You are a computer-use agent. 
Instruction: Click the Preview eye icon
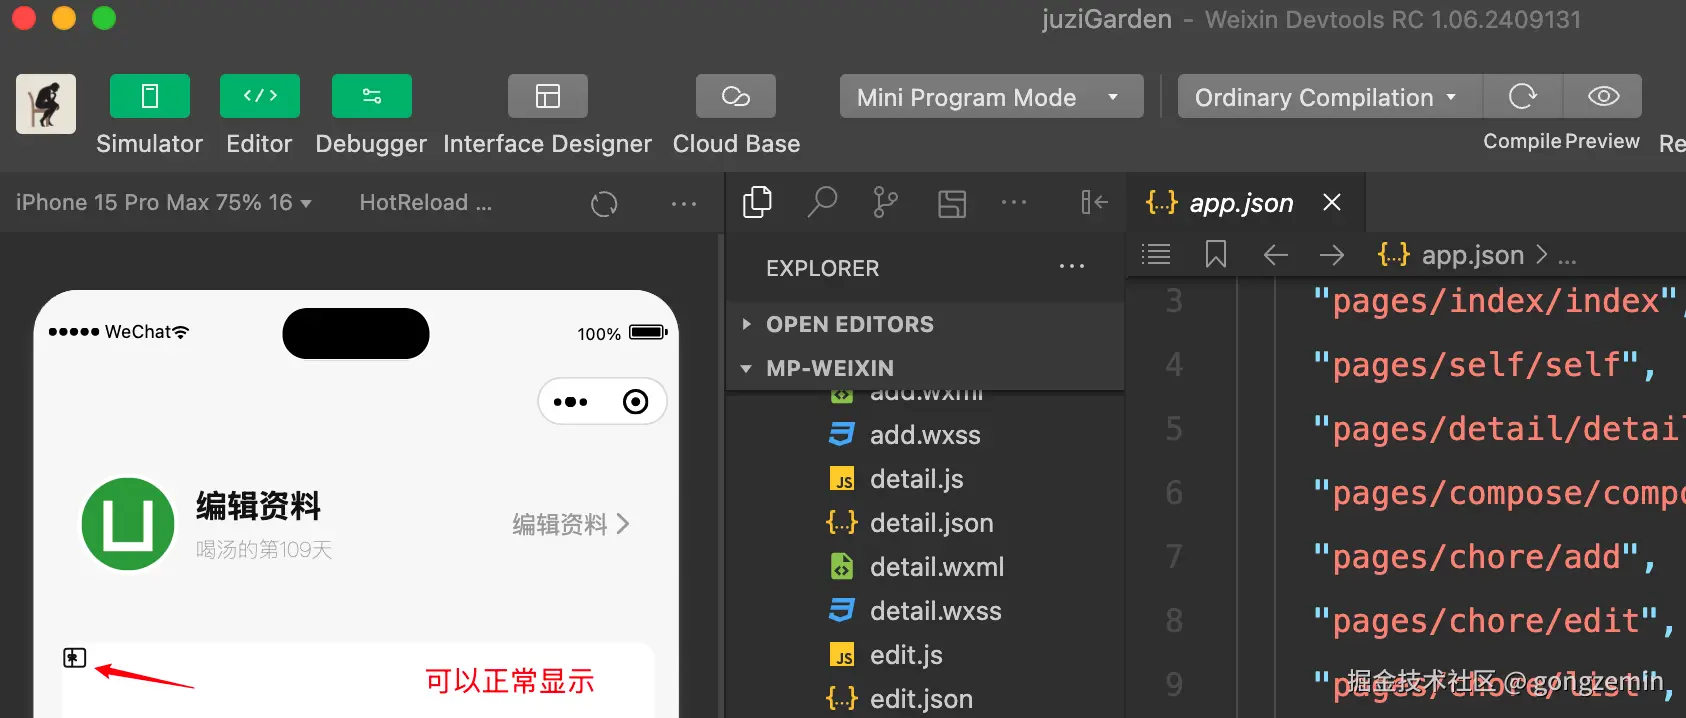pos(1603,96)
